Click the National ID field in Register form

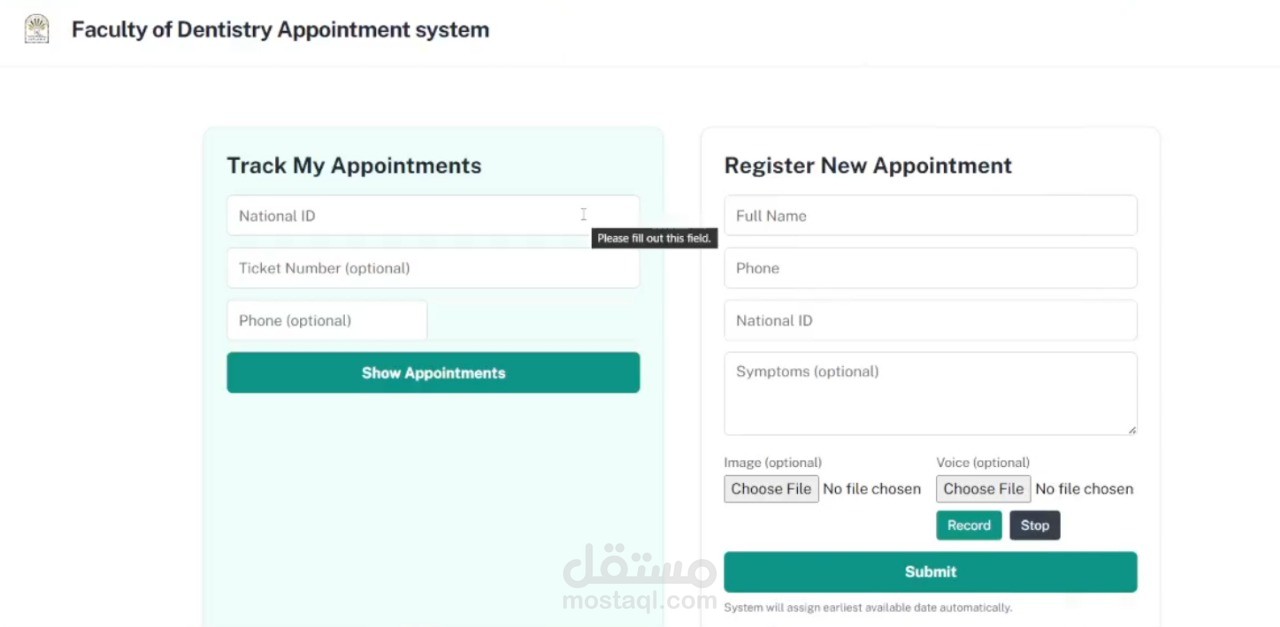click(930, 320)
